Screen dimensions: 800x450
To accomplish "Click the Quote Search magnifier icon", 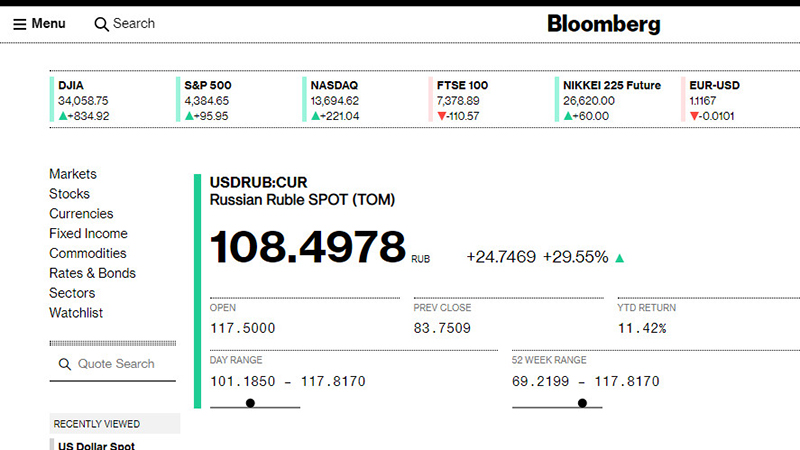I will point(65,365).
